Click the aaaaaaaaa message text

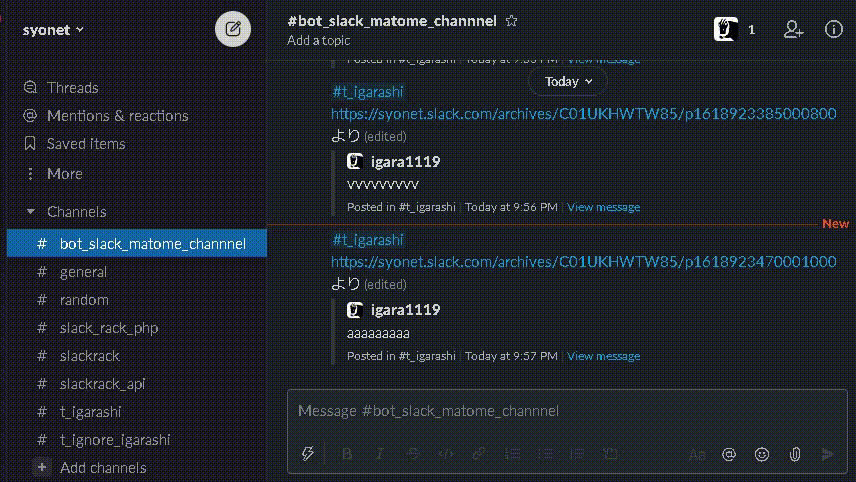point(378,333)
